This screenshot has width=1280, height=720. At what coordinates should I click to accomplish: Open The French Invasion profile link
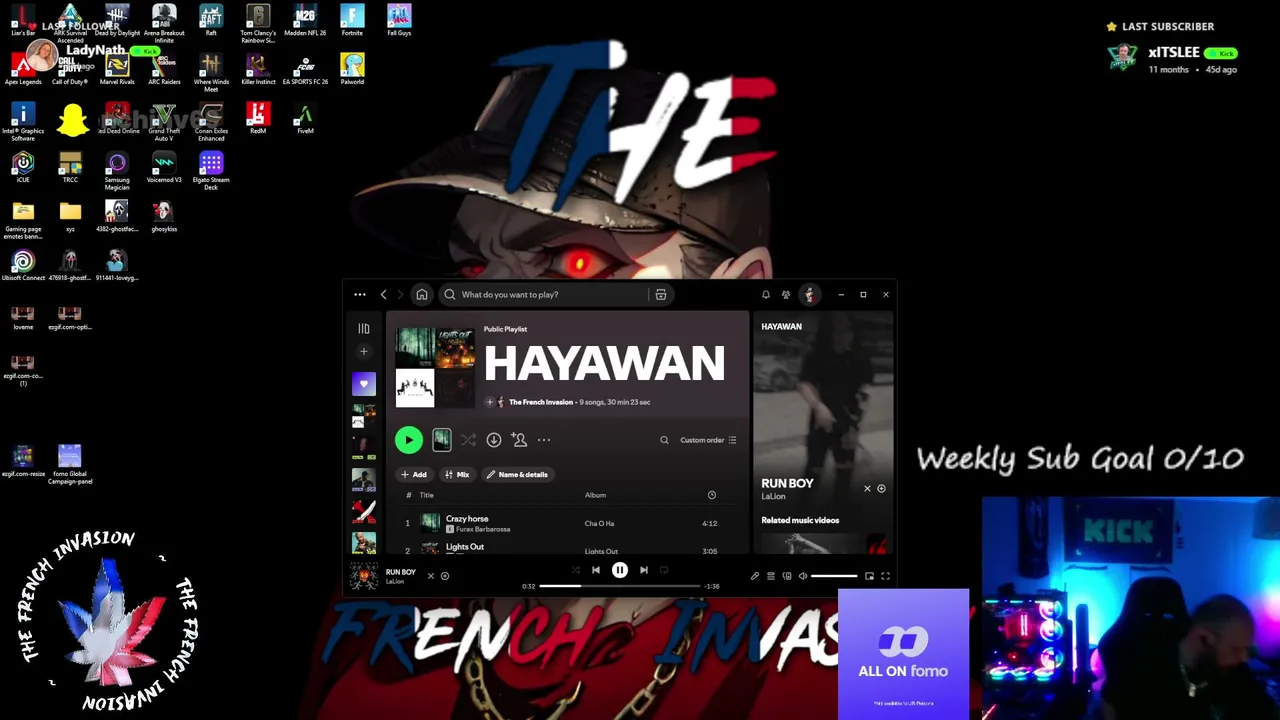[x=541, y=402]
